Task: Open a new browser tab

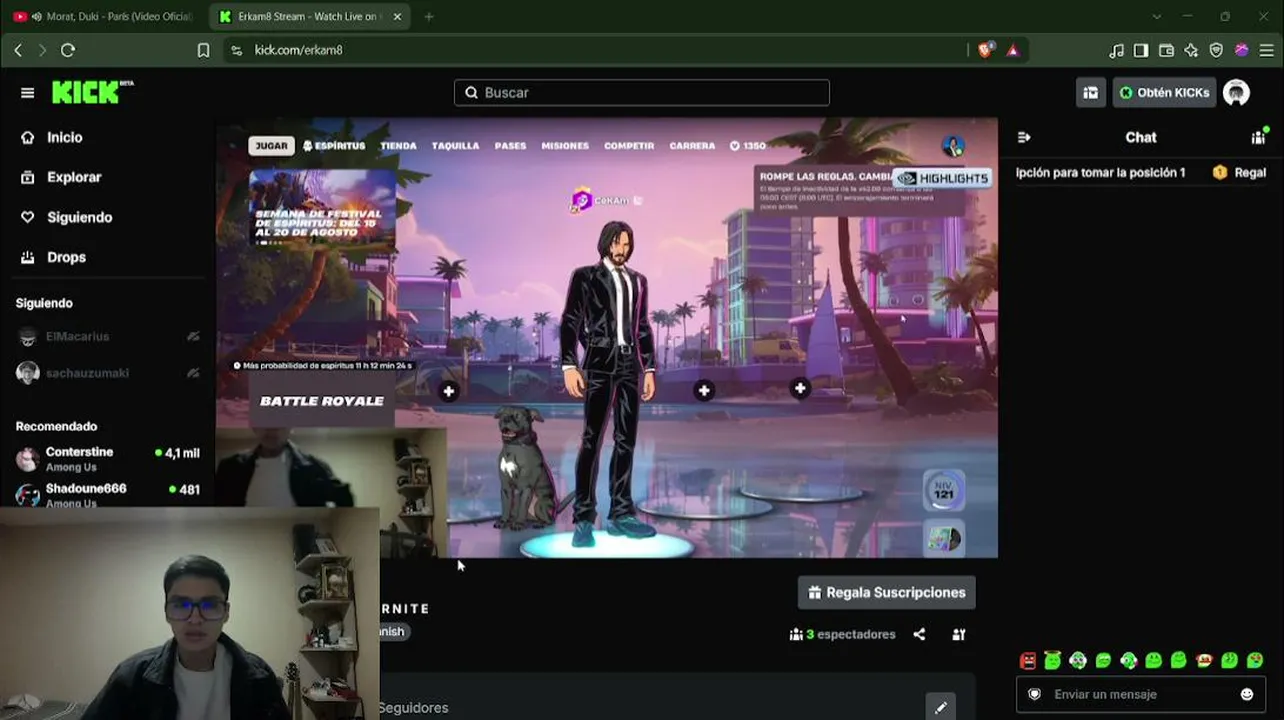Action: click(429, 17)
